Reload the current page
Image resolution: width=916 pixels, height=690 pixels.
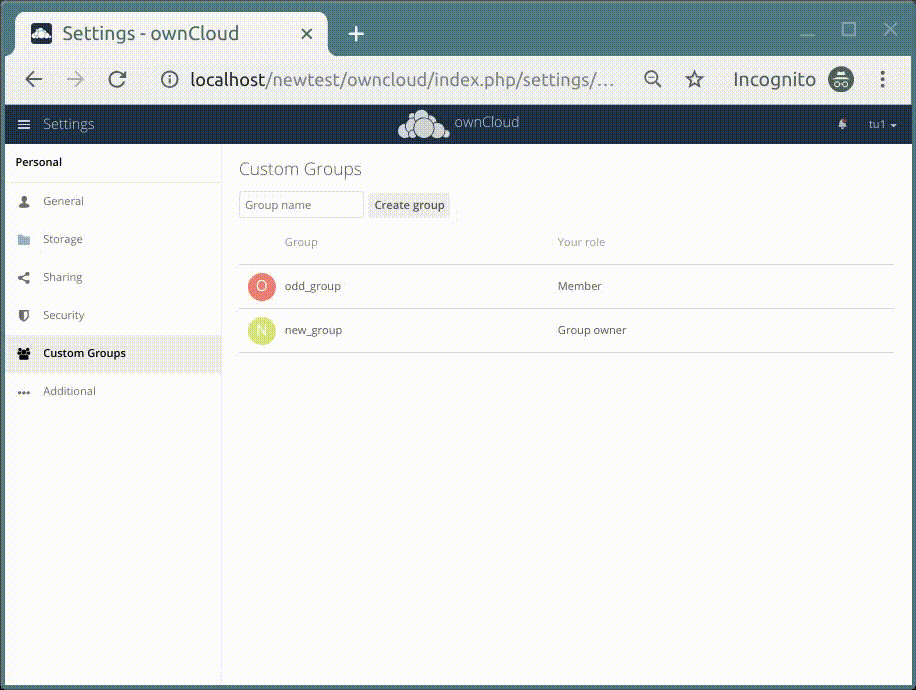pos(117,79)
